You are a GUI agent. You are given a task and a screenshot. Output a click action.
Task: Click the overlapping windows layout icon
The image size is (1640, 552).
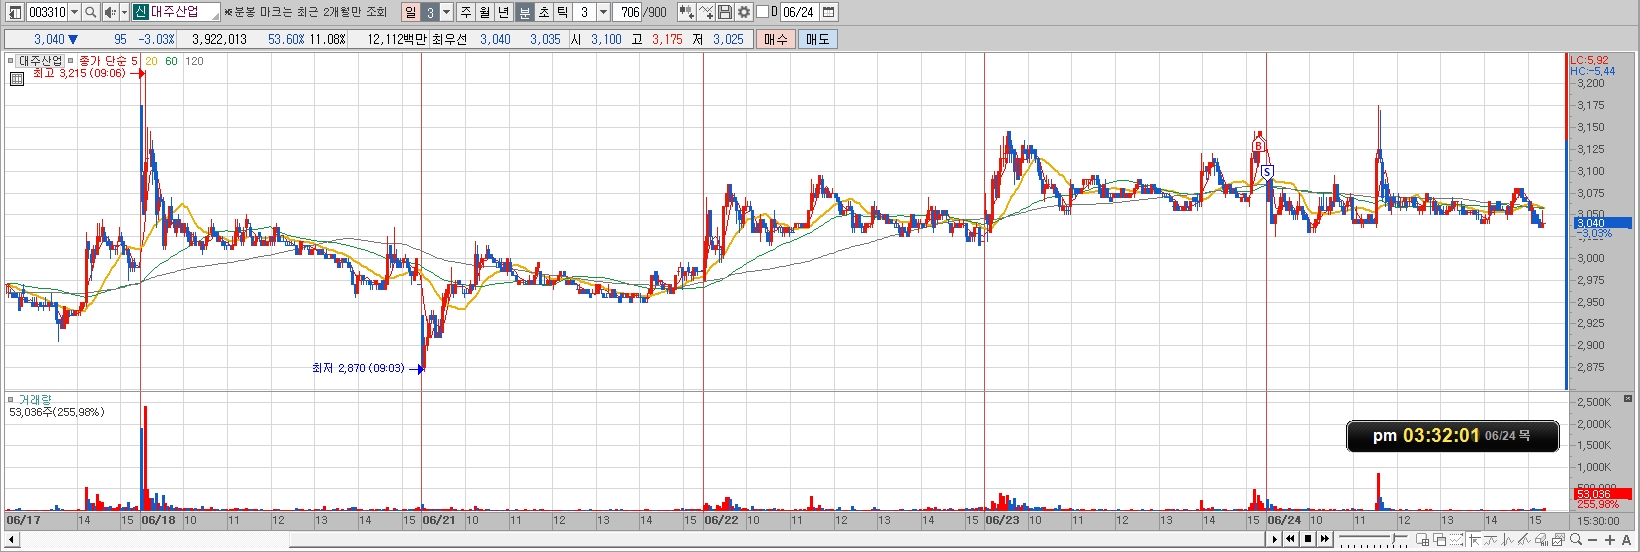tap(1440, 539)
